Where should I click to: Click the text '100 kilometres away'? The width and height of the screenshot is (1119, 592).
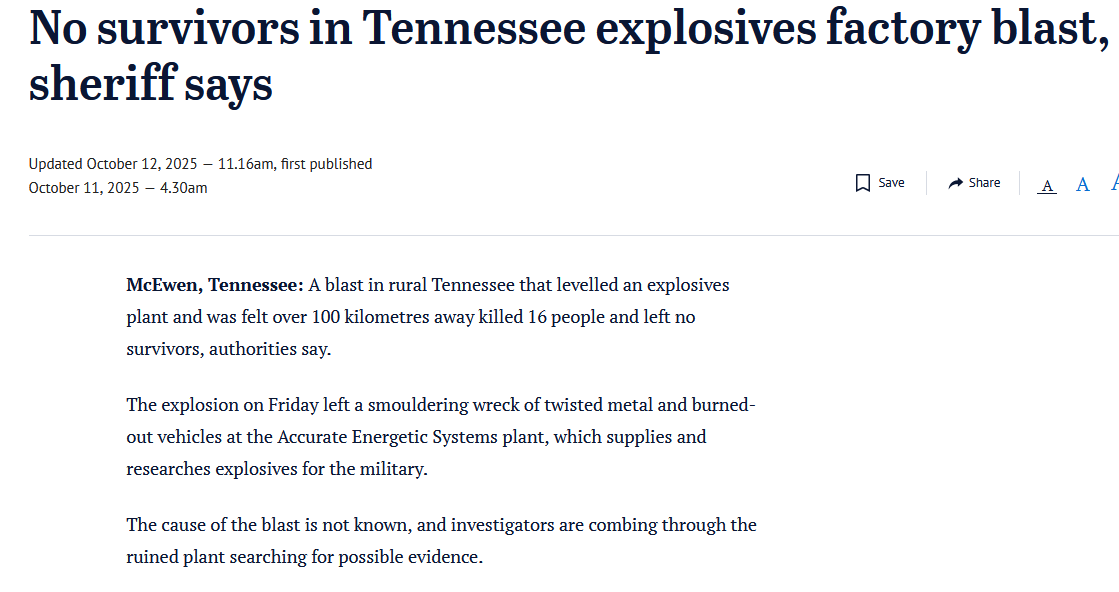pos(393,317)
